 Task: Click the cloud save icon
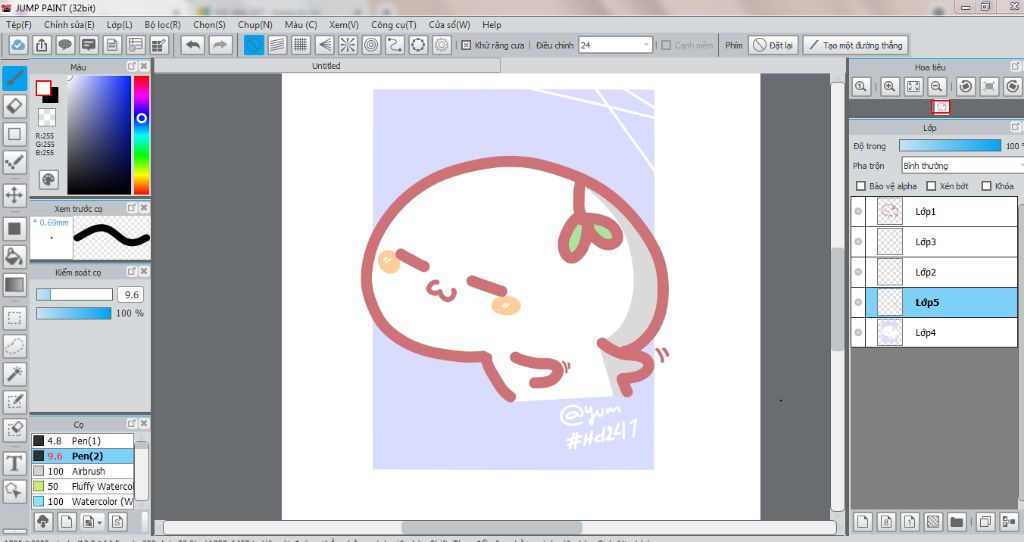tap(18, 45)
